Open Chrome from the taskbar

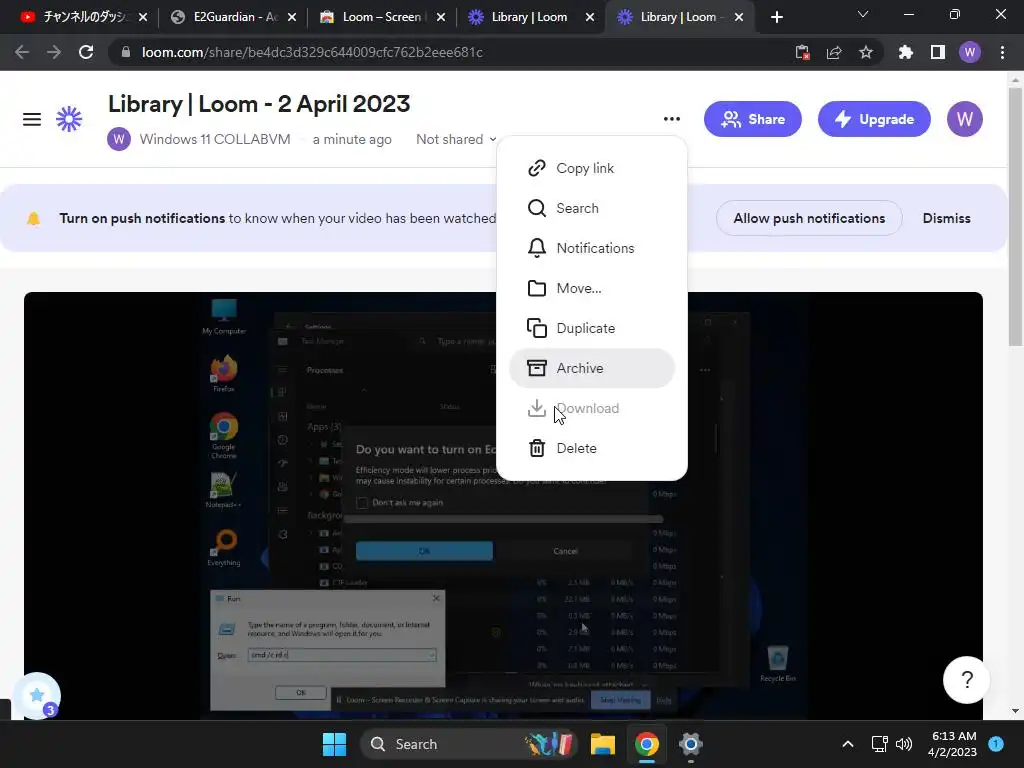click(x=647, y=744)
